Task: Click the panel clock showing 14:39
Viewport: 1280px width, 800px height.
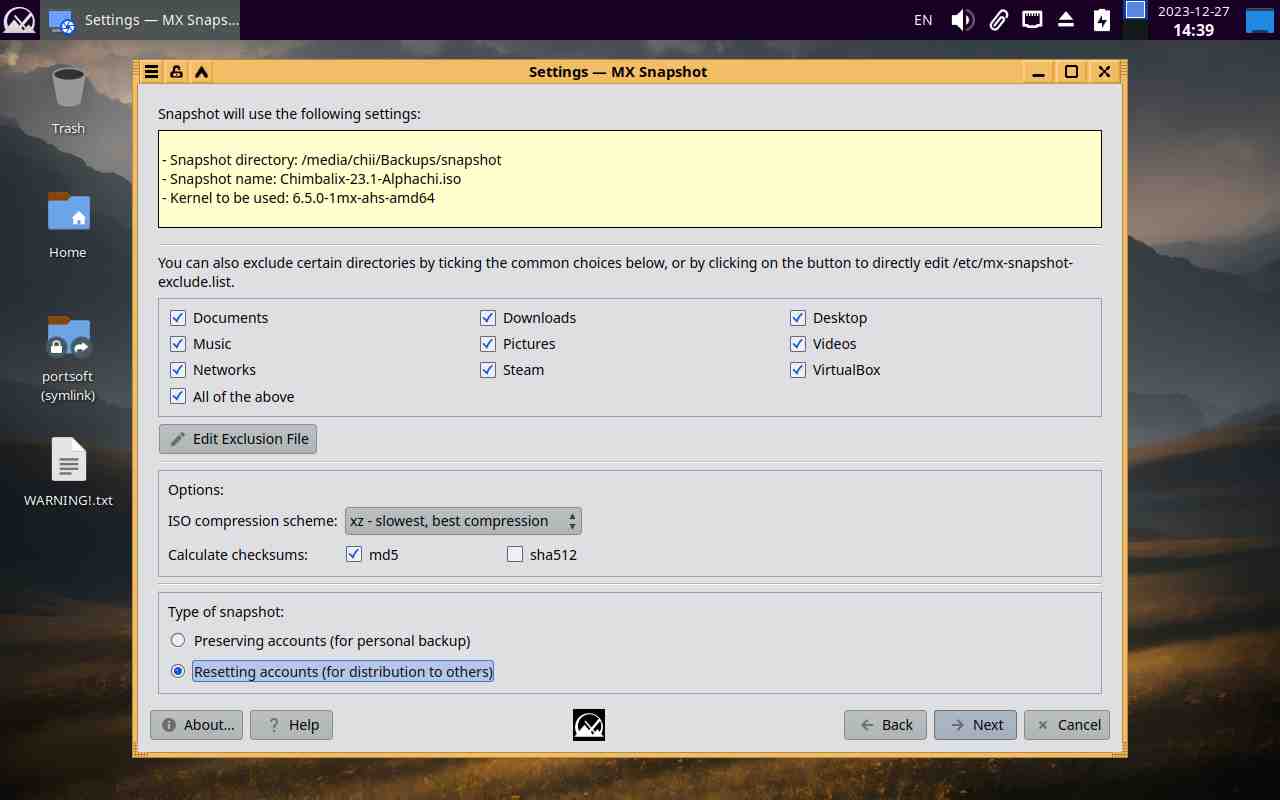Action: tap(1193, 20)
